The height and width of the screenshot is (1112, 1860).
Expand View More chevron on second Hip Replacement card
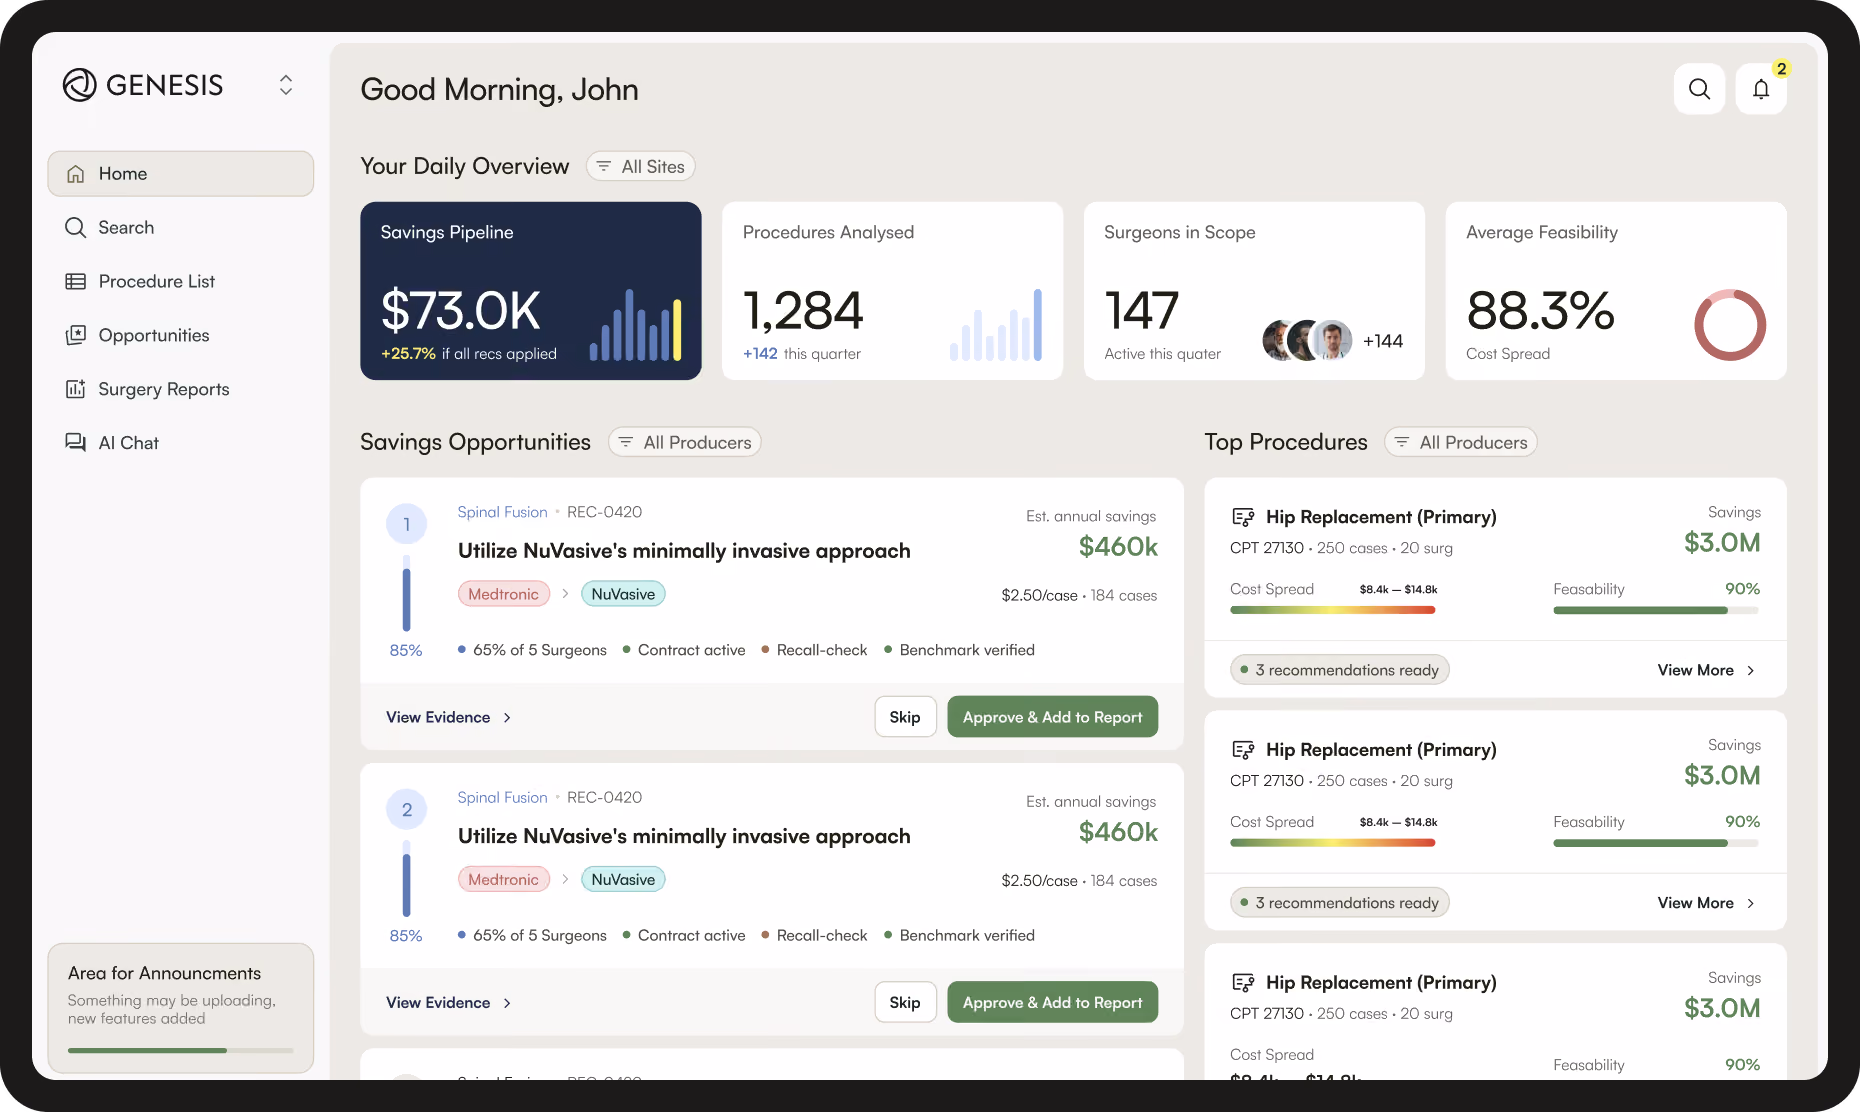pyautogui.click(x=1750, y=903)
